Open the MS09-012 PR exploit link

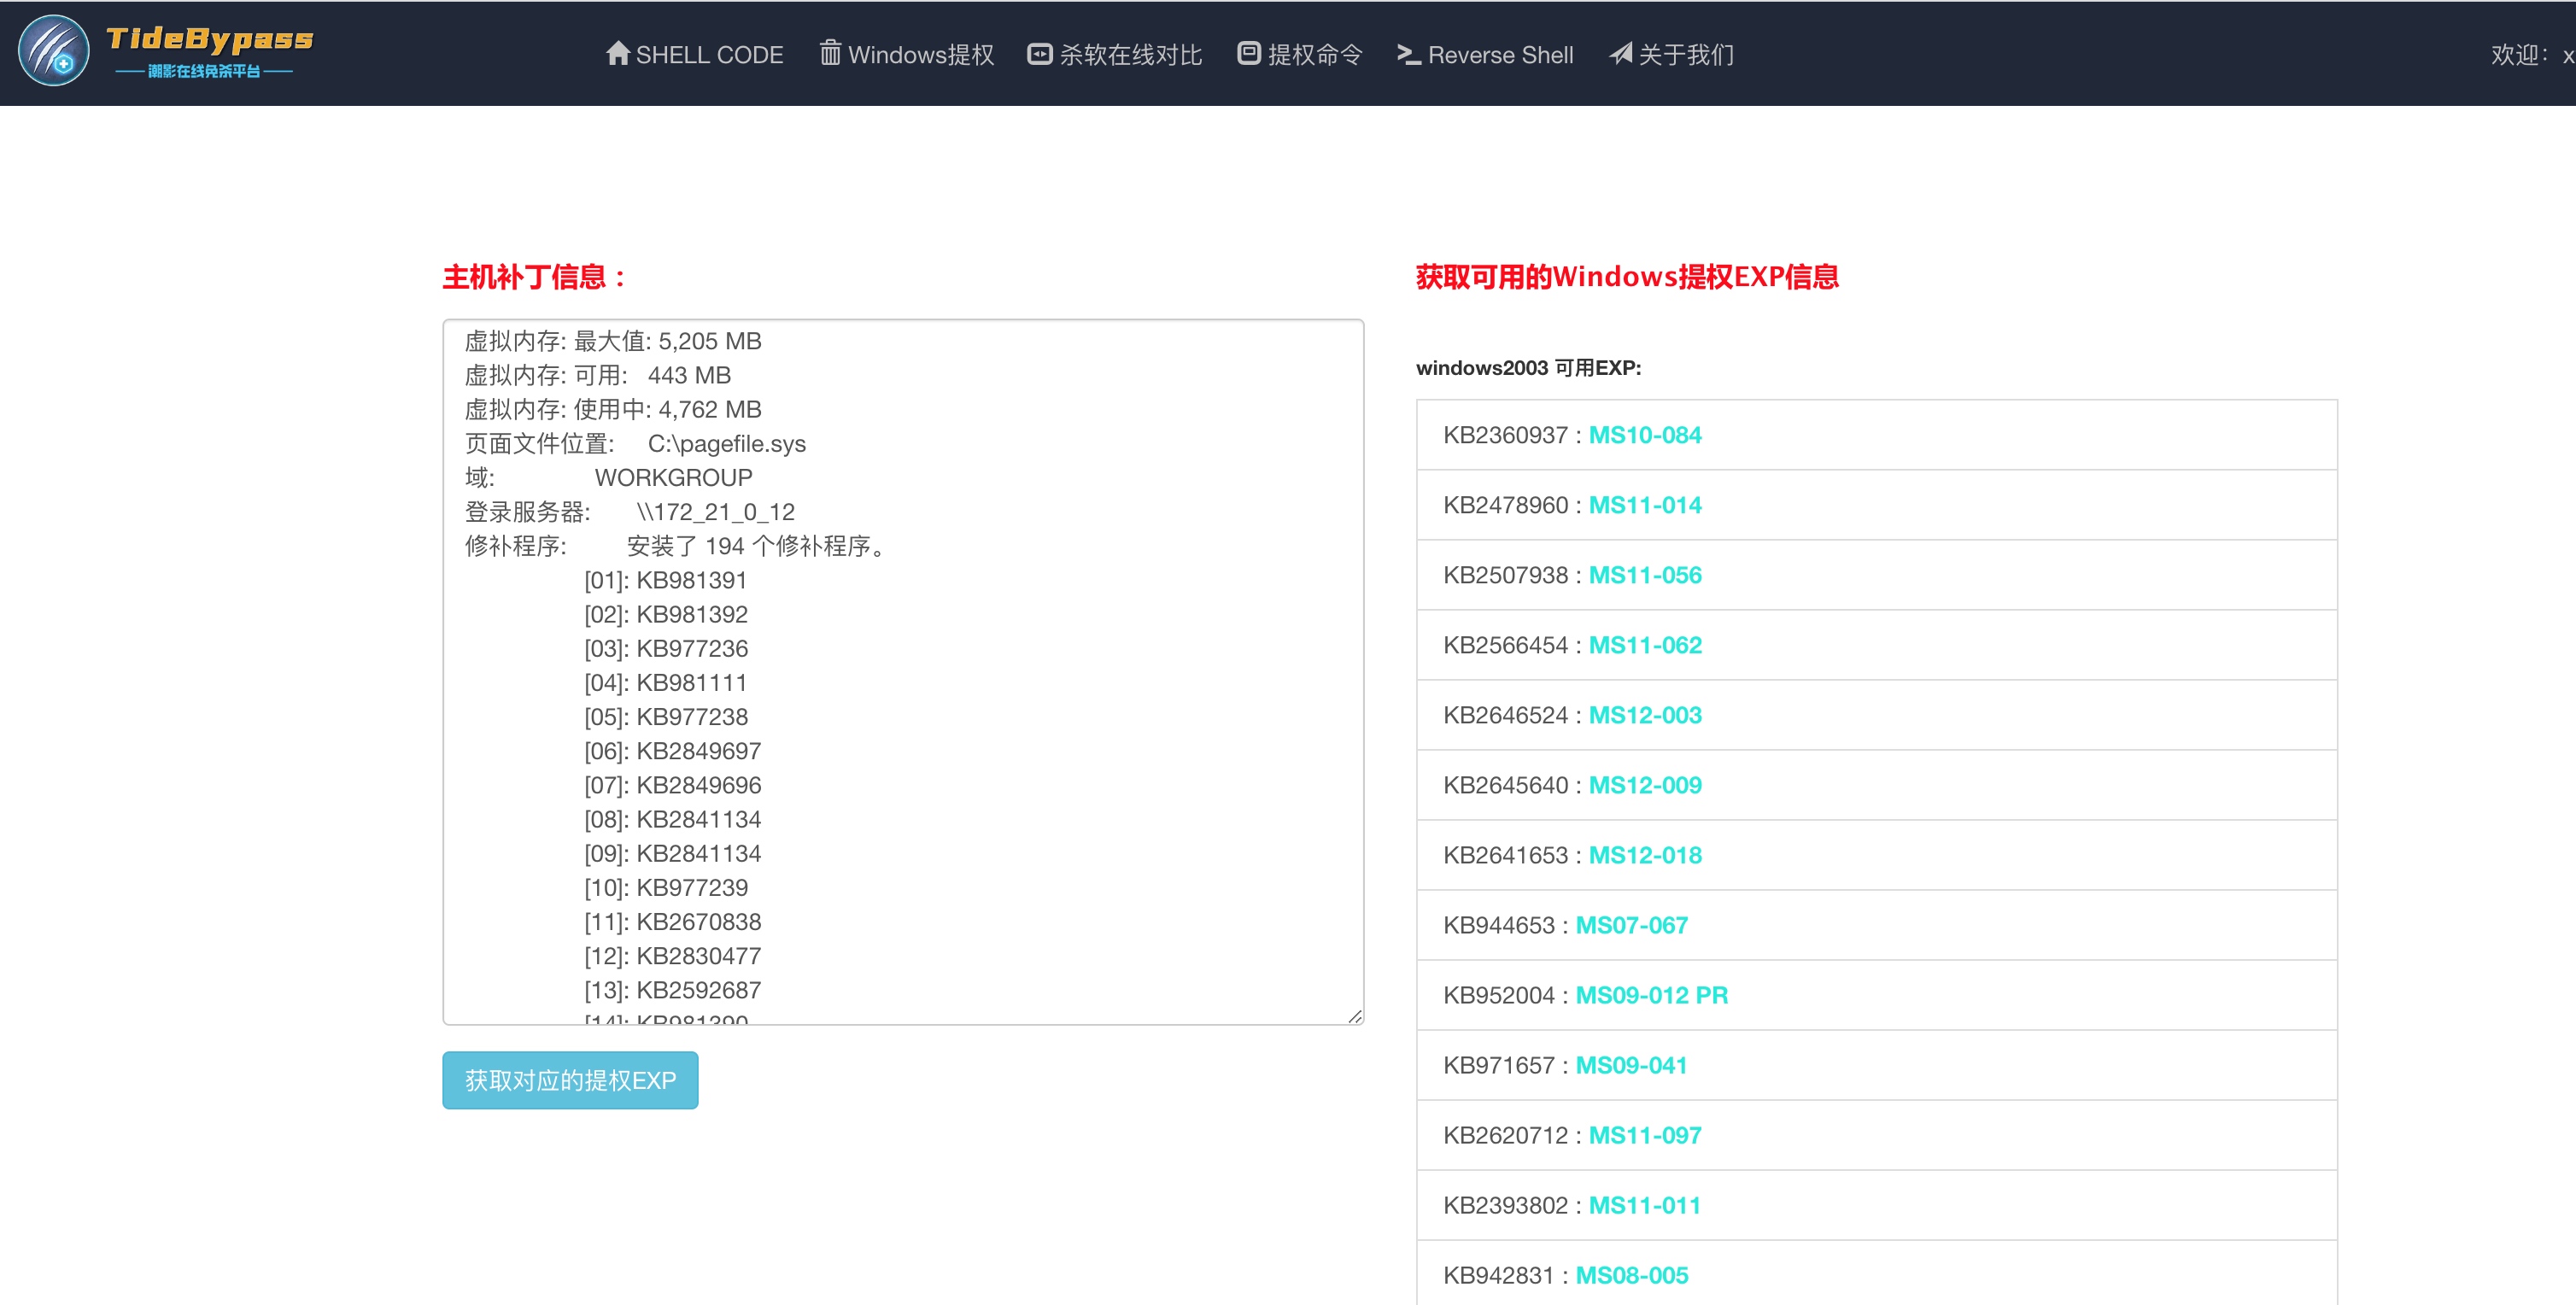(1651, 995)
